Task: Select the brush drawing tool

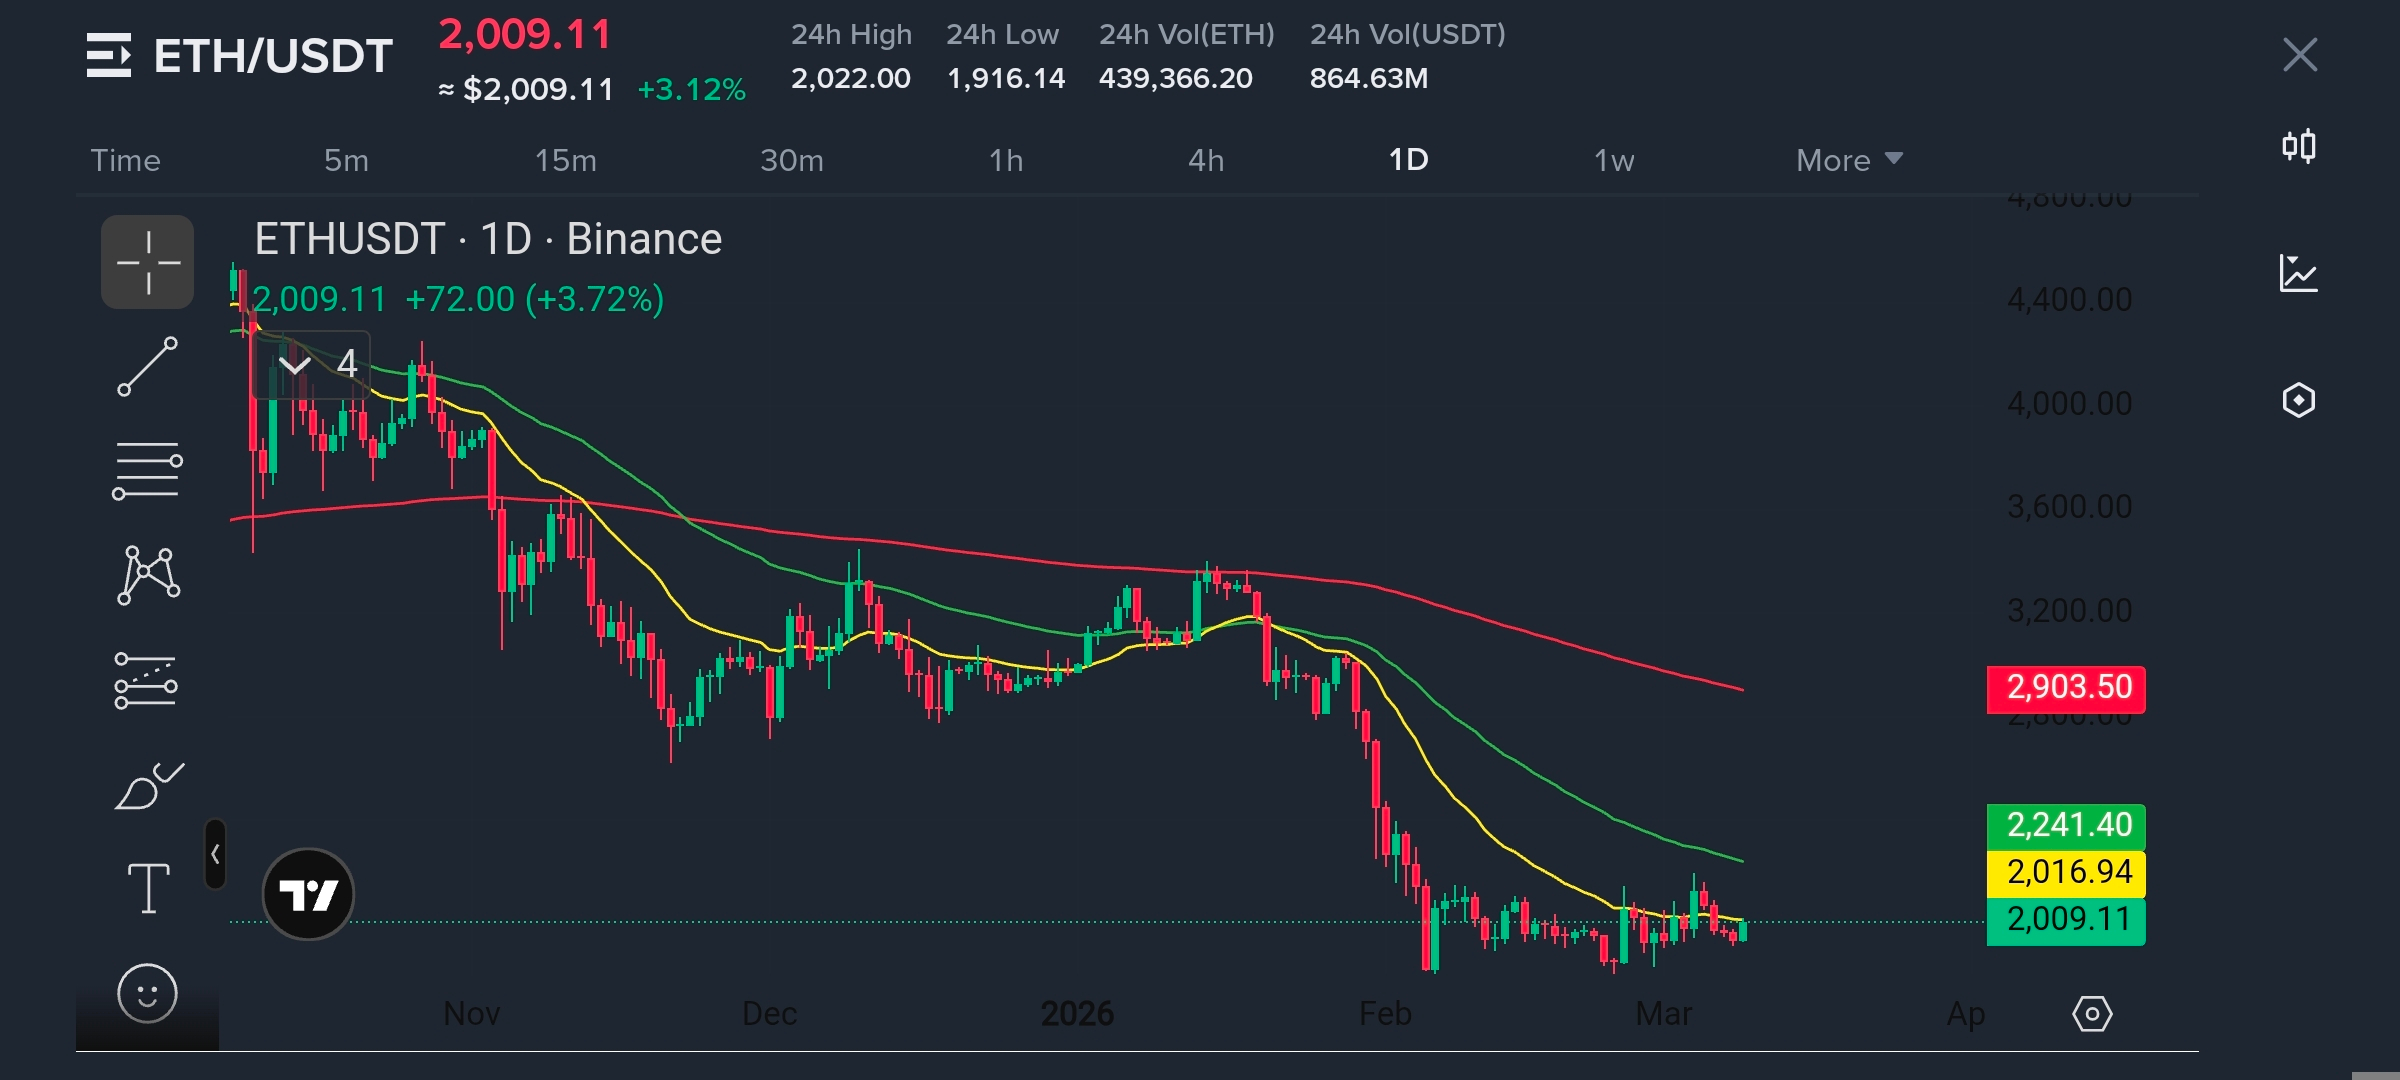Action: click(x=148, y=786)
